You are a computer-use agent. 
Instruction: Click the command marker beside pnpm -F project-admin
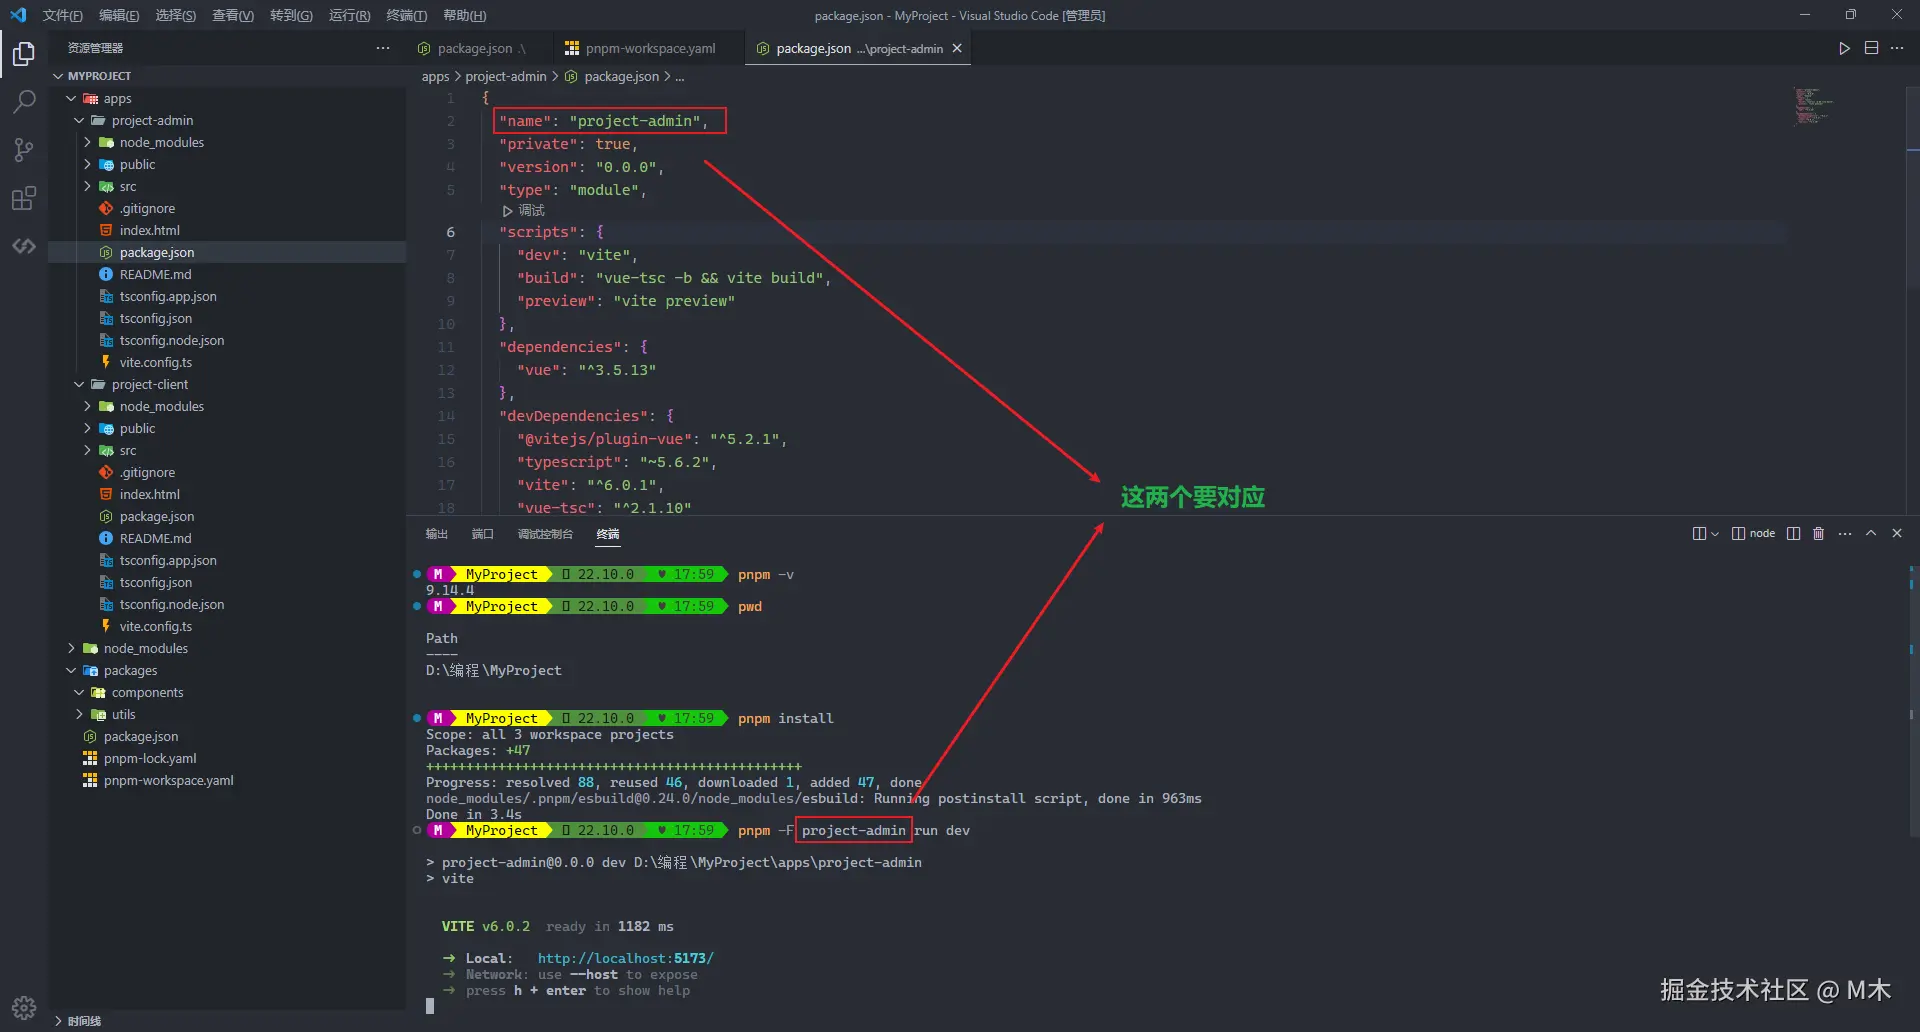click(x=417, y=830)
